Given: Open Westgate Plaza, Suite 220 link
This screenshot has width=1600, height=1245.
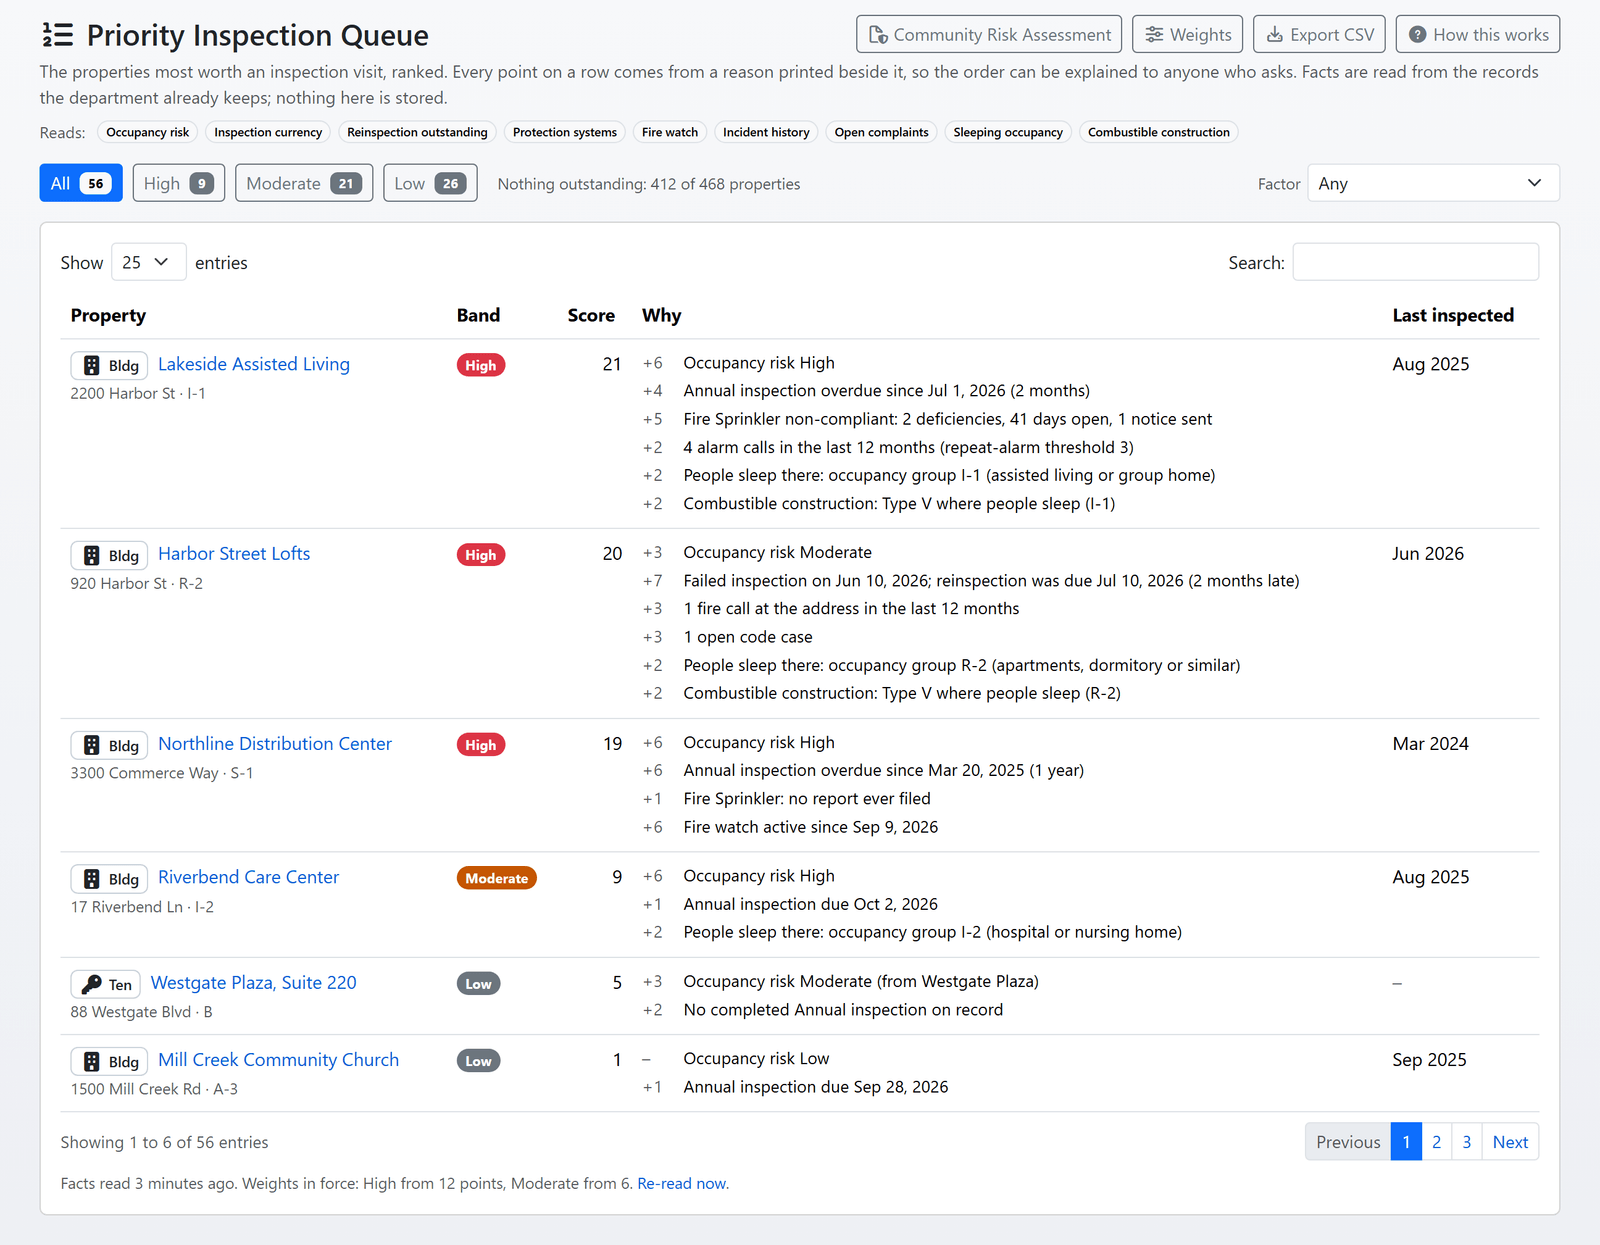Looking at the screenshot, I should coord(253,983).
